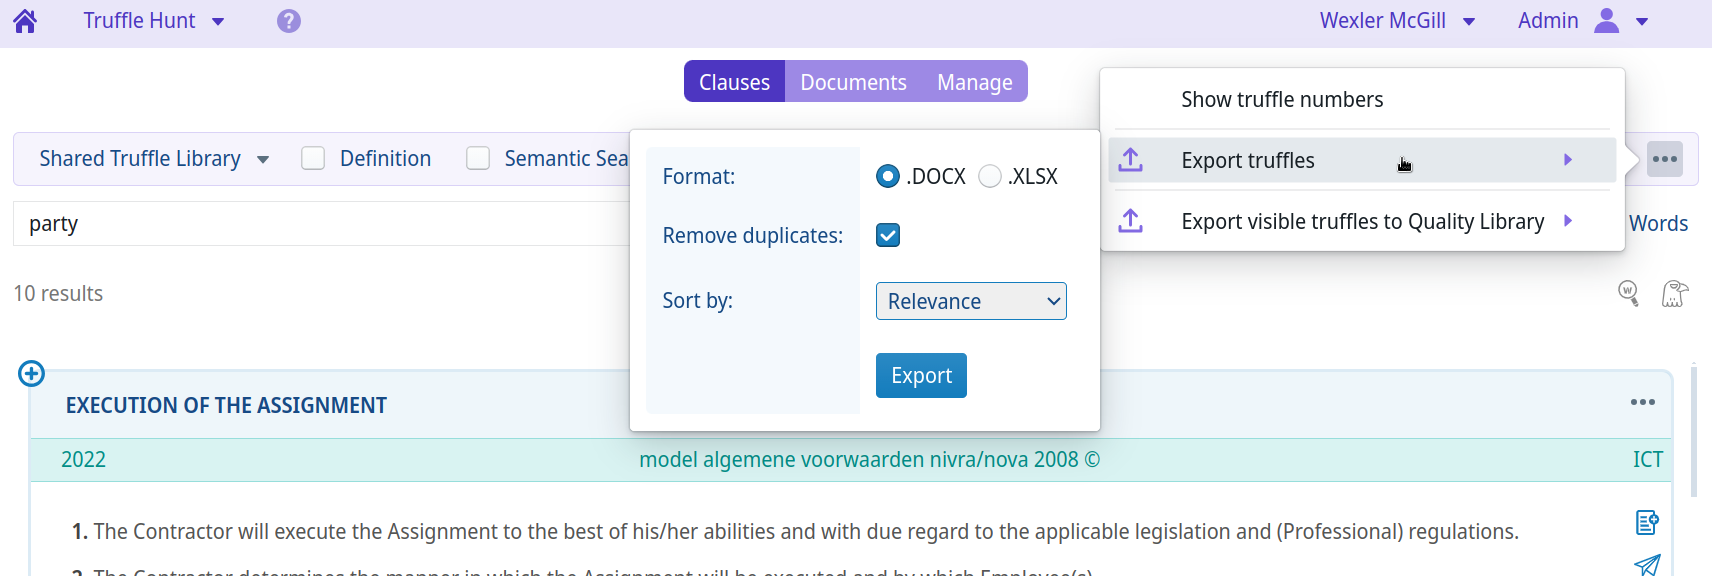Enable the Definition checkbox

[313, 159]
